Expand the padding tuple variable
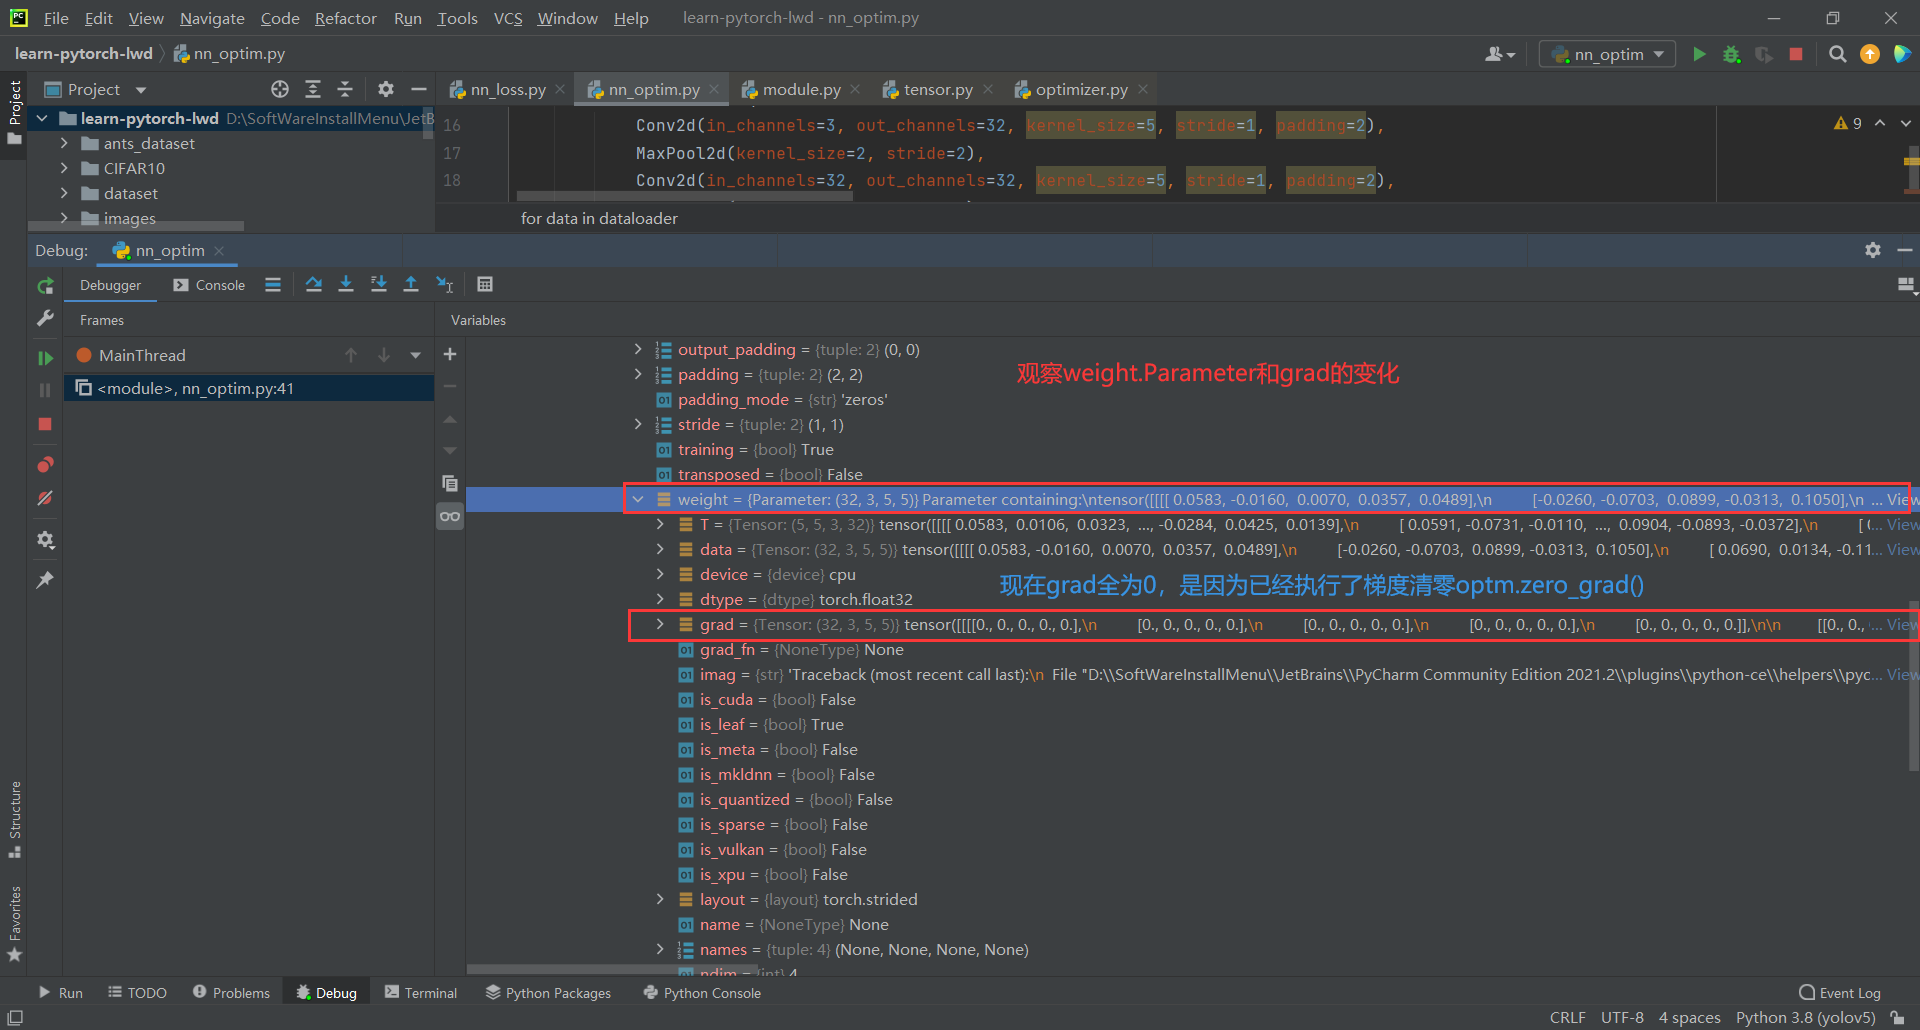The image size is (1920, 1030). [638, 374]
